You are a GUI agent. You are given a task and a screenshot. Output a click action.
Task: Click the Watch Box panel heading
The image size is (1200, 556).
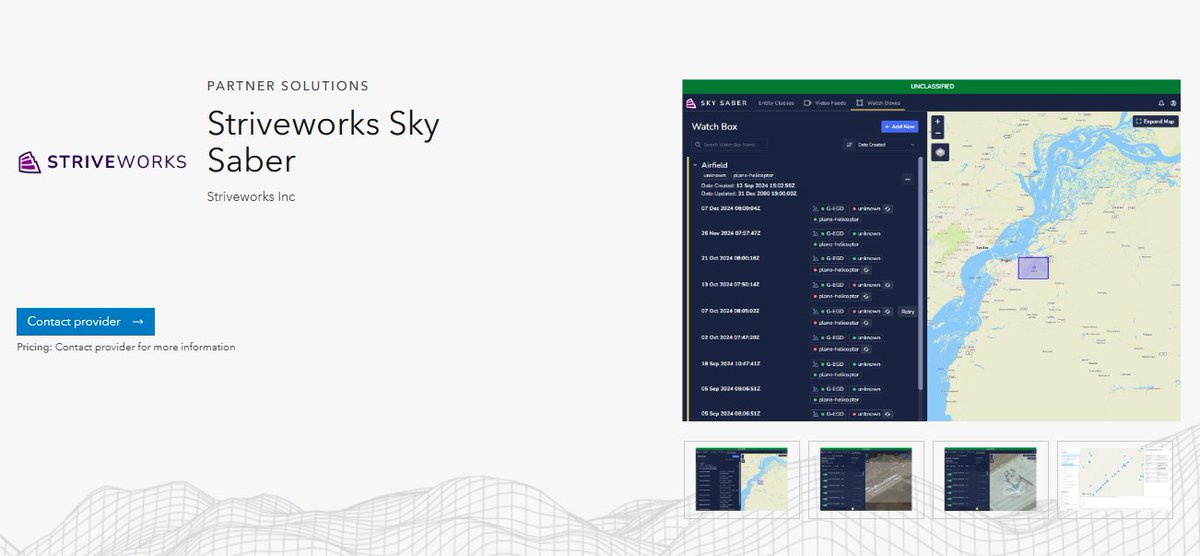pyautogui.click(x=714, y=127)
